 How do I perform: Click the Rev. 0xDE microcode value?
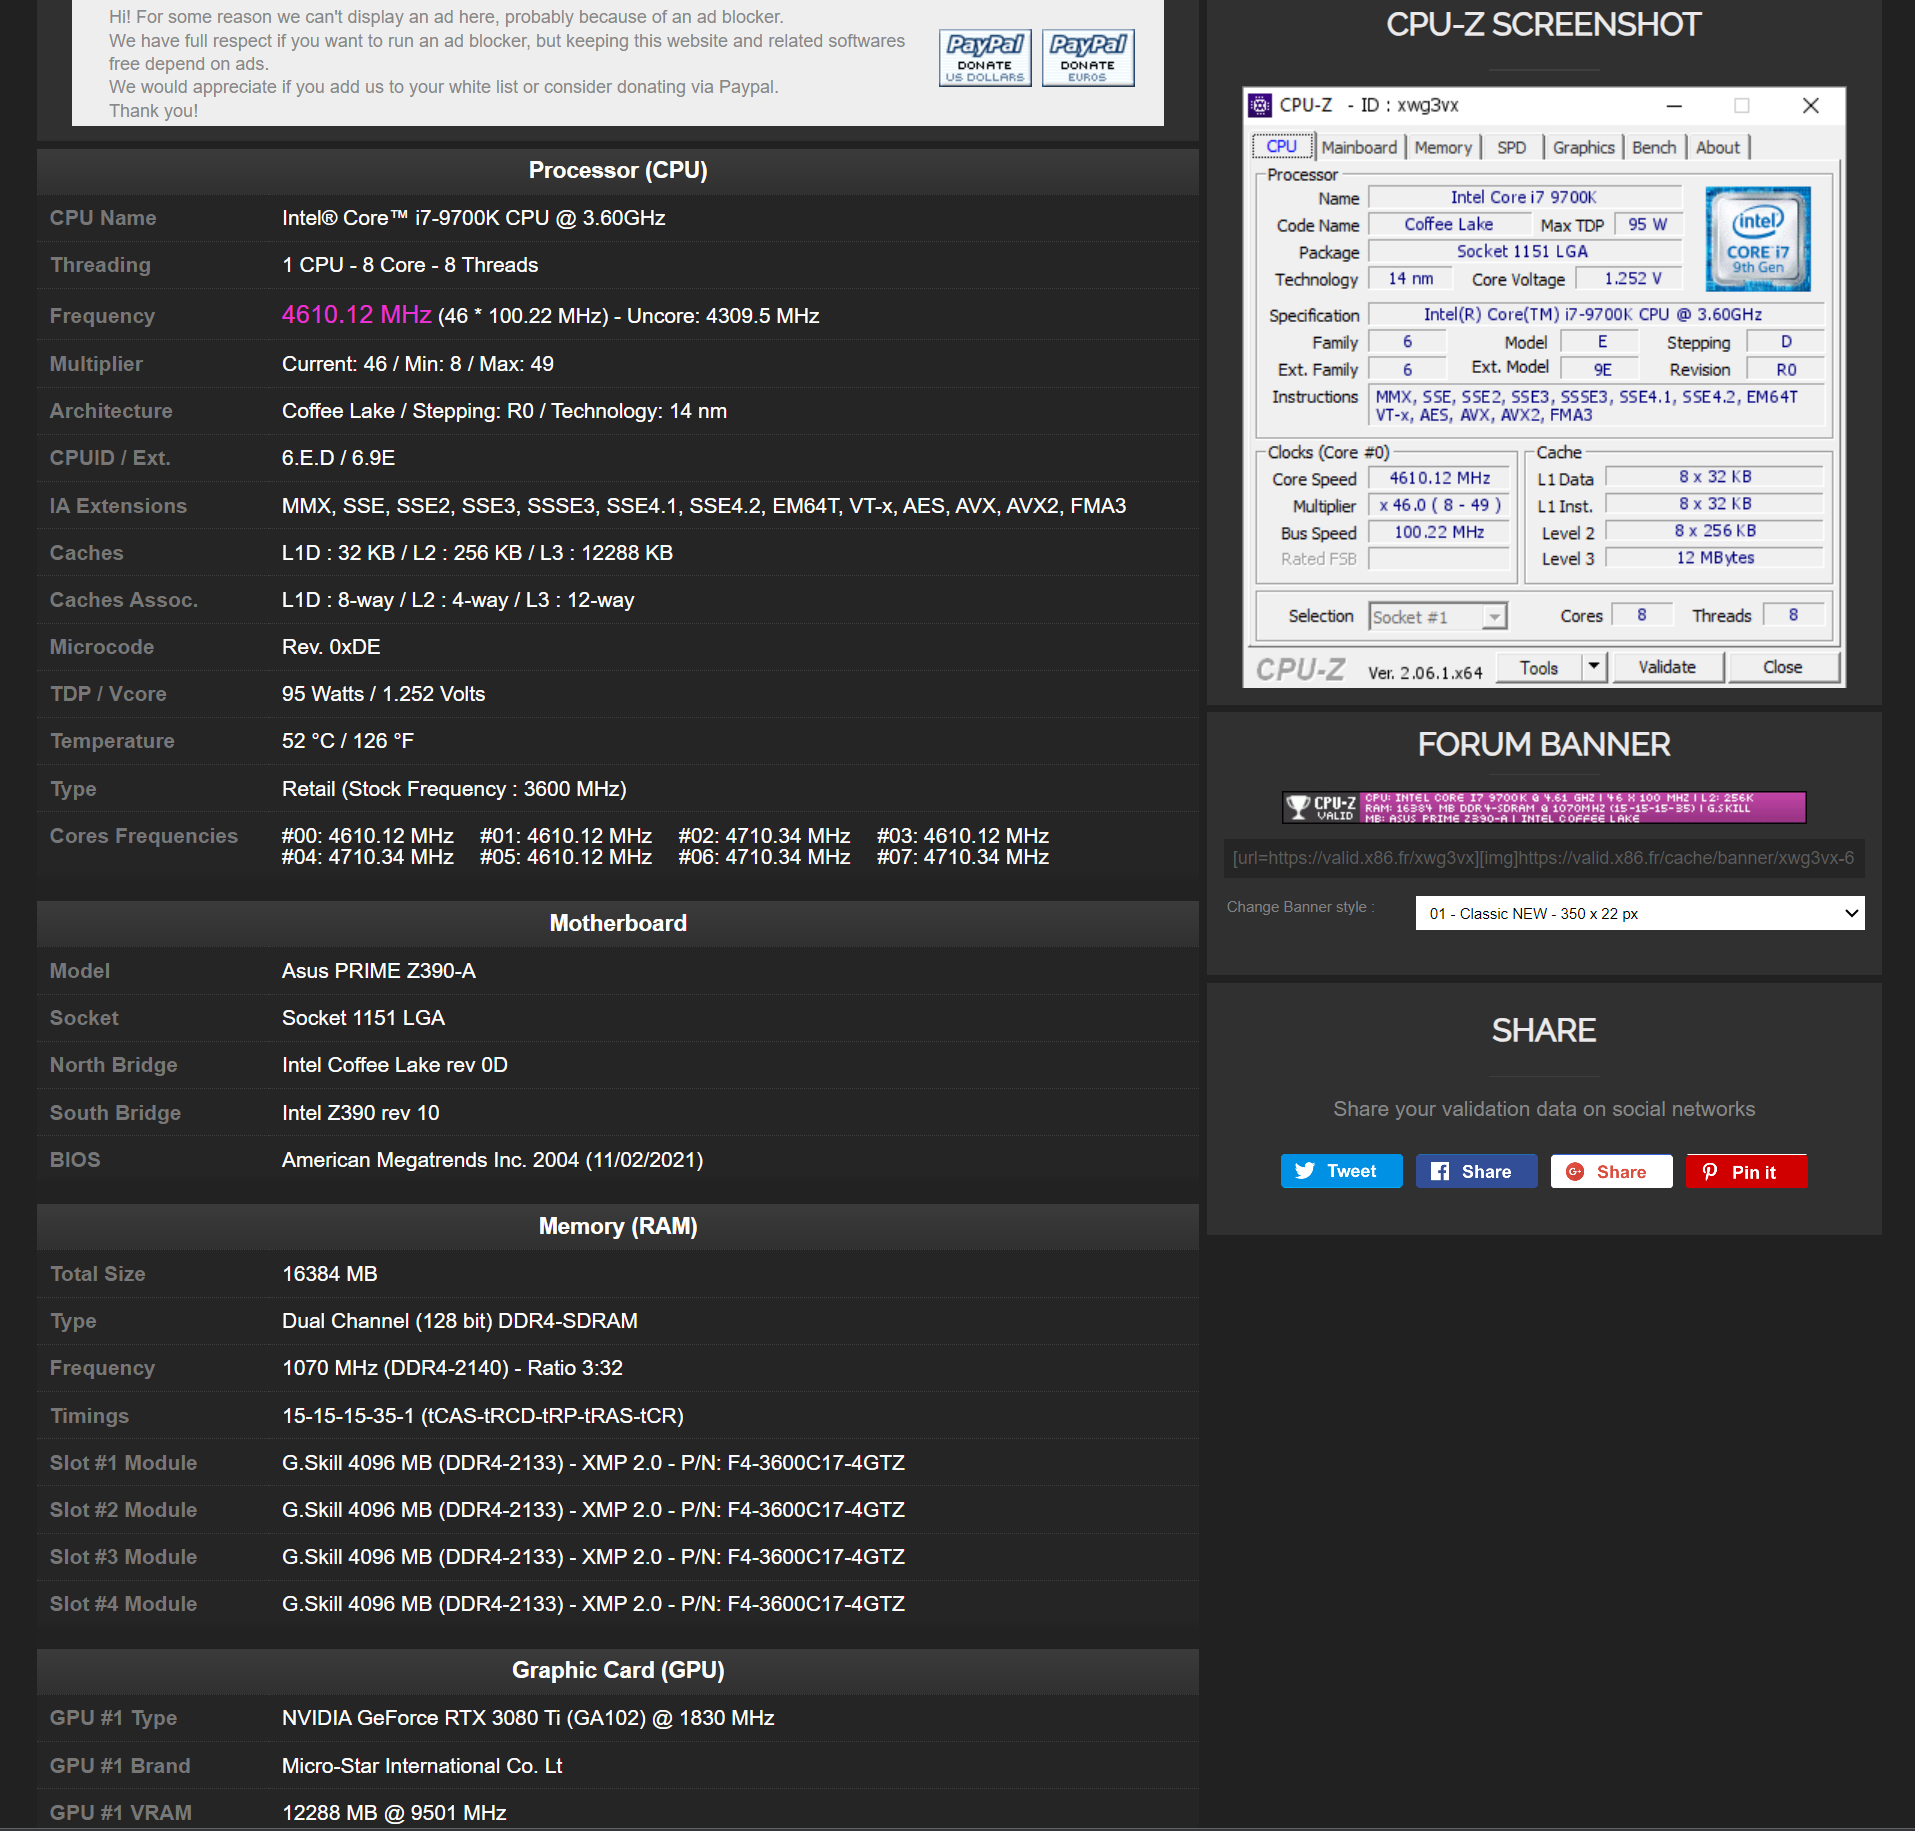pos(331,647)
